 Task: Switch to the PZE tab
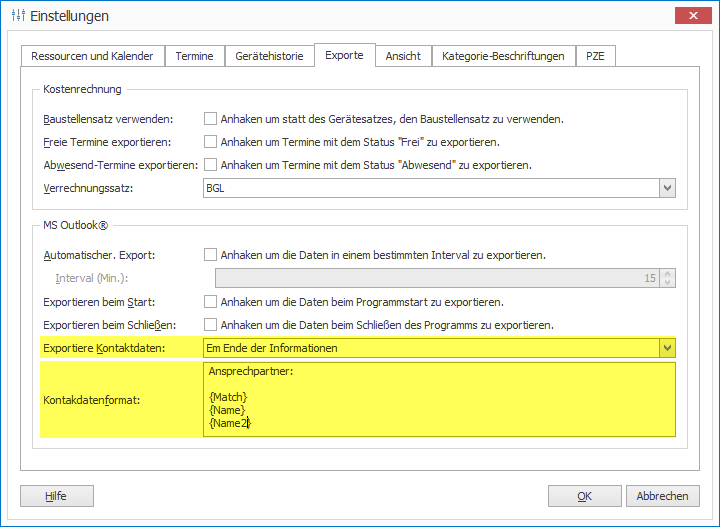(595, 56)
